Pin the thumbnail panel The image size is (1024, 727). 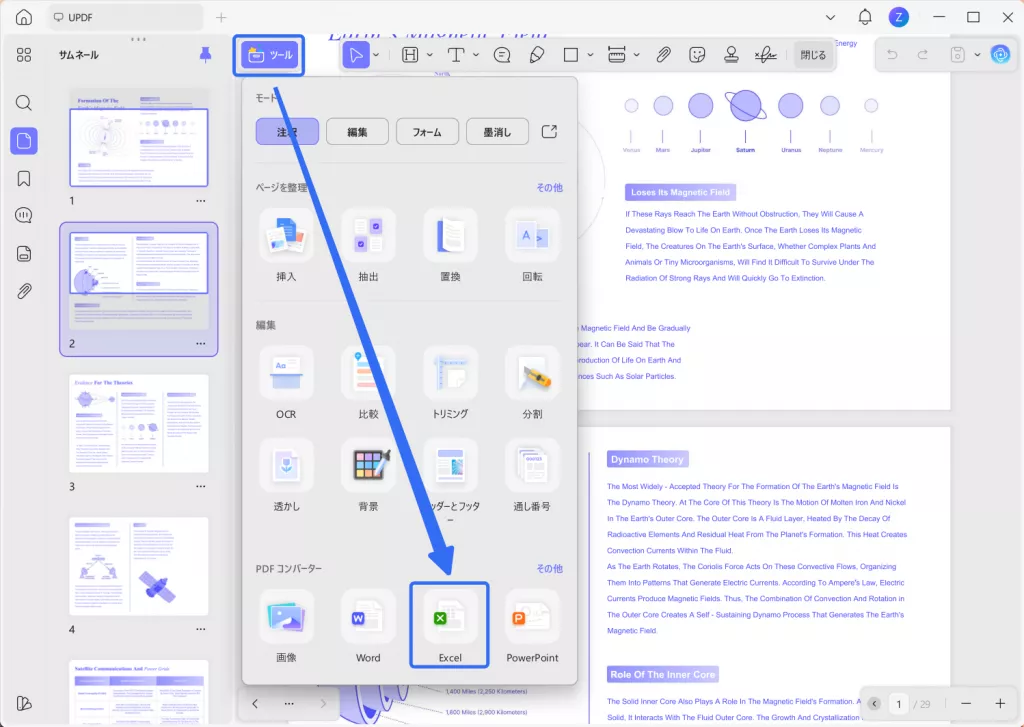tap(205, 55)
